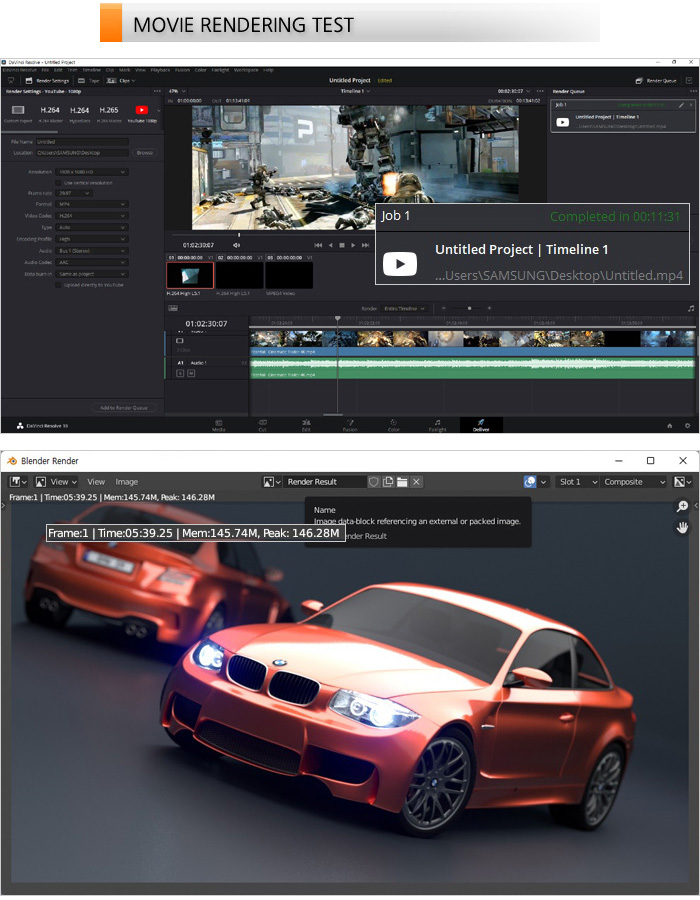Open the Resolution dropdown

point(92,172)
